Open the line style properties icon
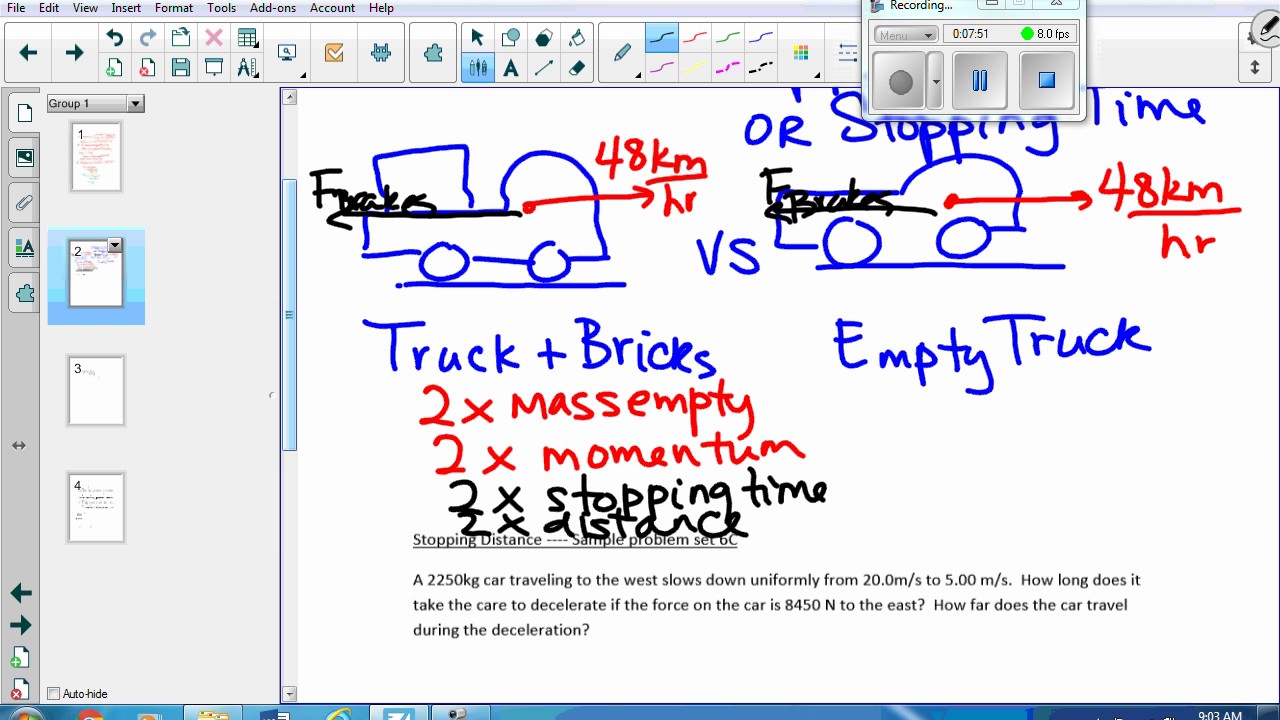Screen dimensions: 1280x720 click(849, 53)
